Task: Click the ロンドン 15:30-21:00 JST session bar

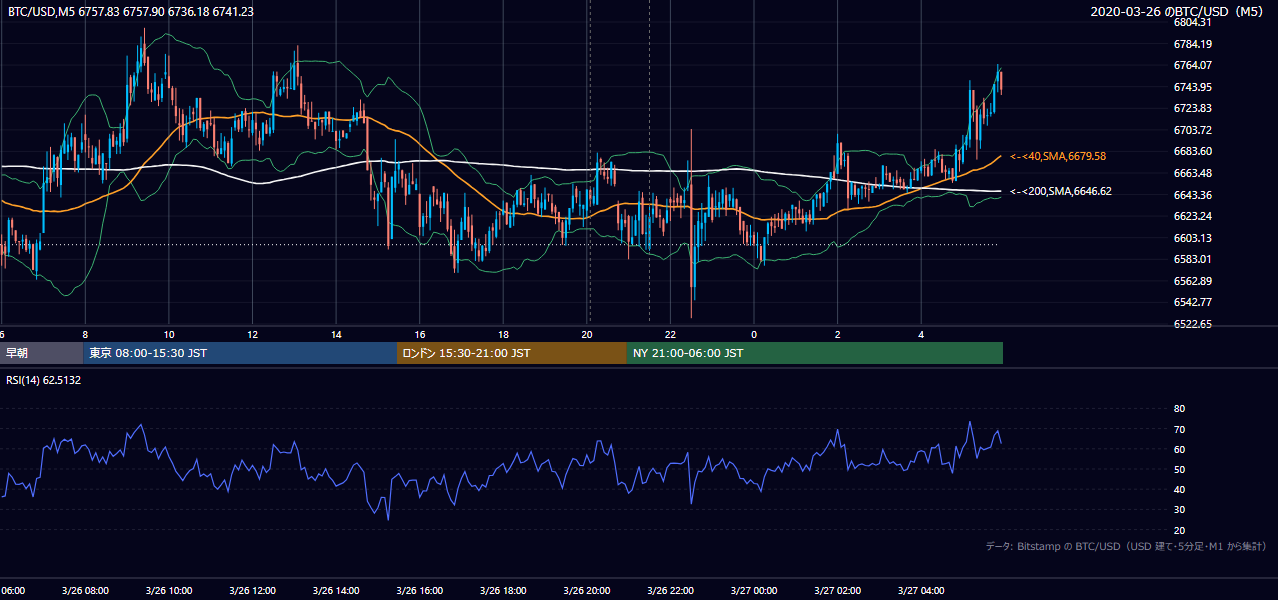Action: 512,353
